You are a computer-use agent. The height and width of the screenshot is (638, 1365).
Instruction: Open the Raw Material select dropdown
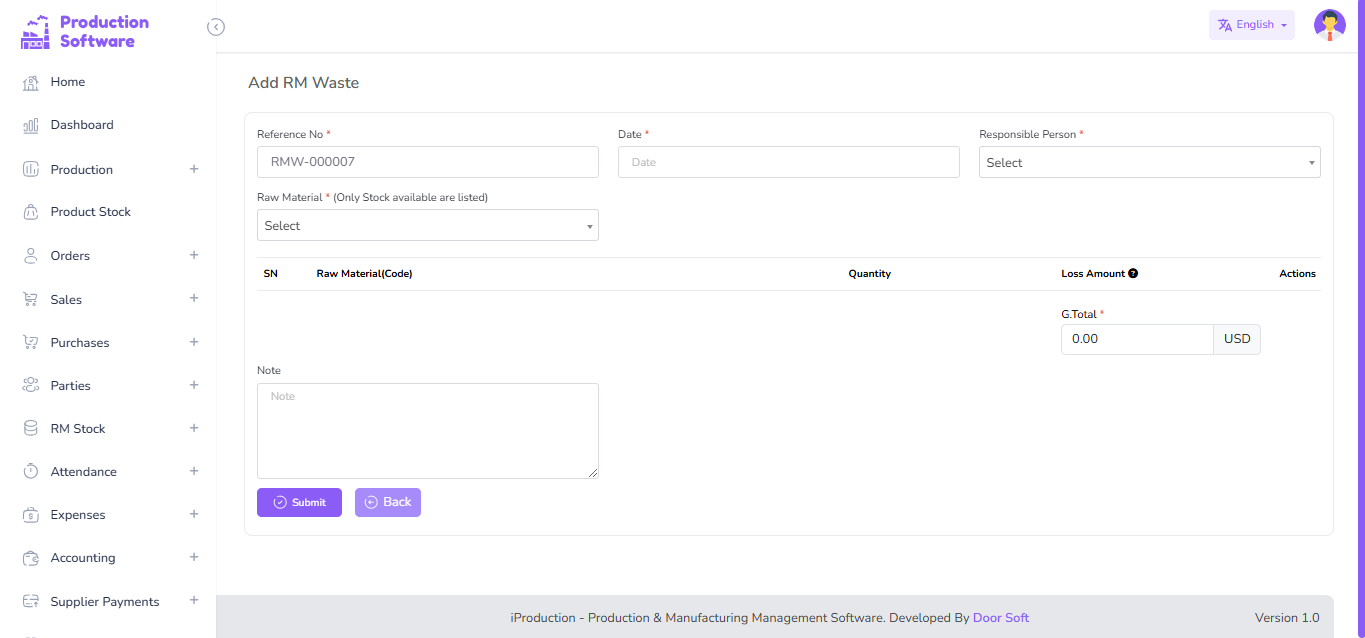click(x=427, y=225)
